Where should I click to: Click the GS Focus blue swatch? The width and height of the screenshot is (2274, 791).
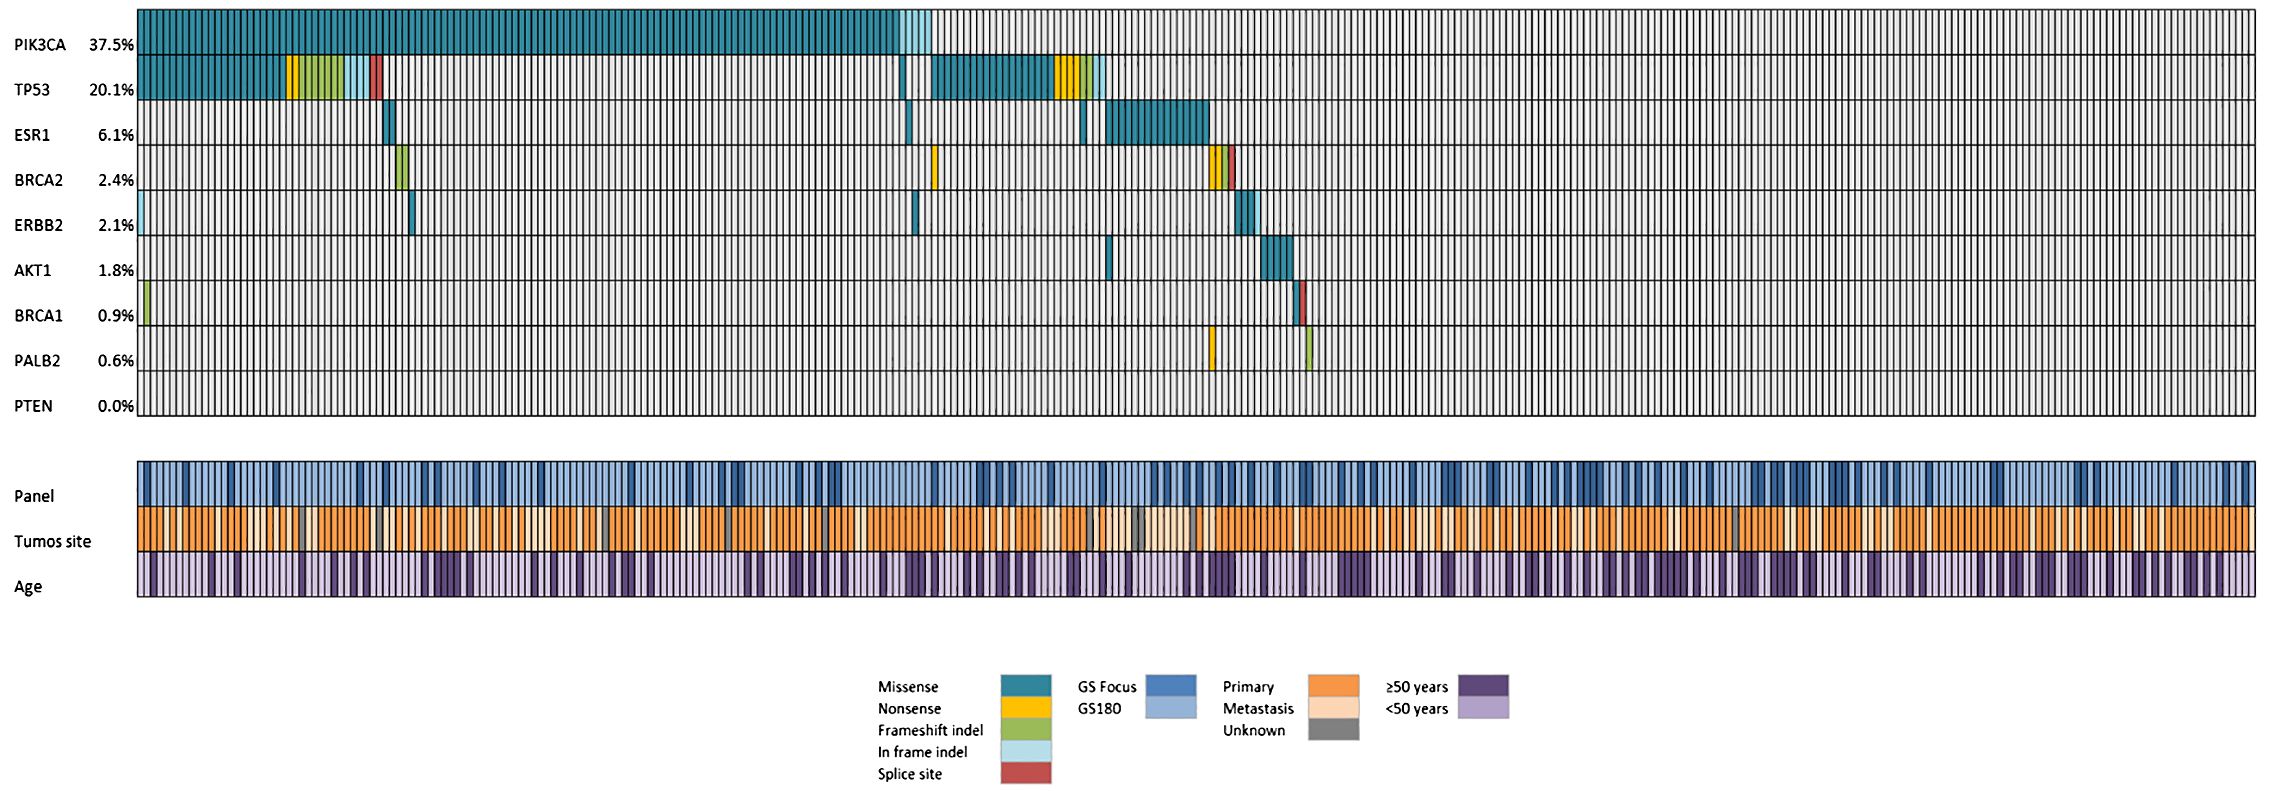coord(1171,686)
